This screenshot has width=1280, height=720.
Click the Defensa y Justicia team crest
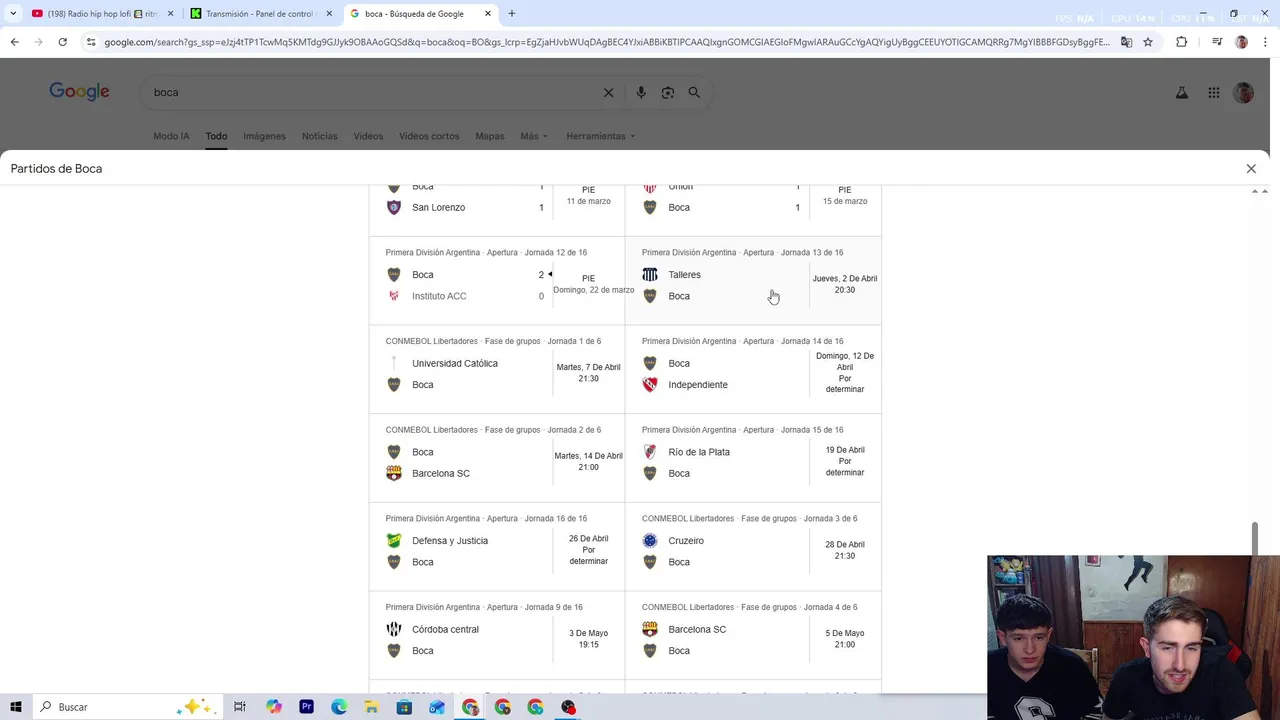(394, 541)
